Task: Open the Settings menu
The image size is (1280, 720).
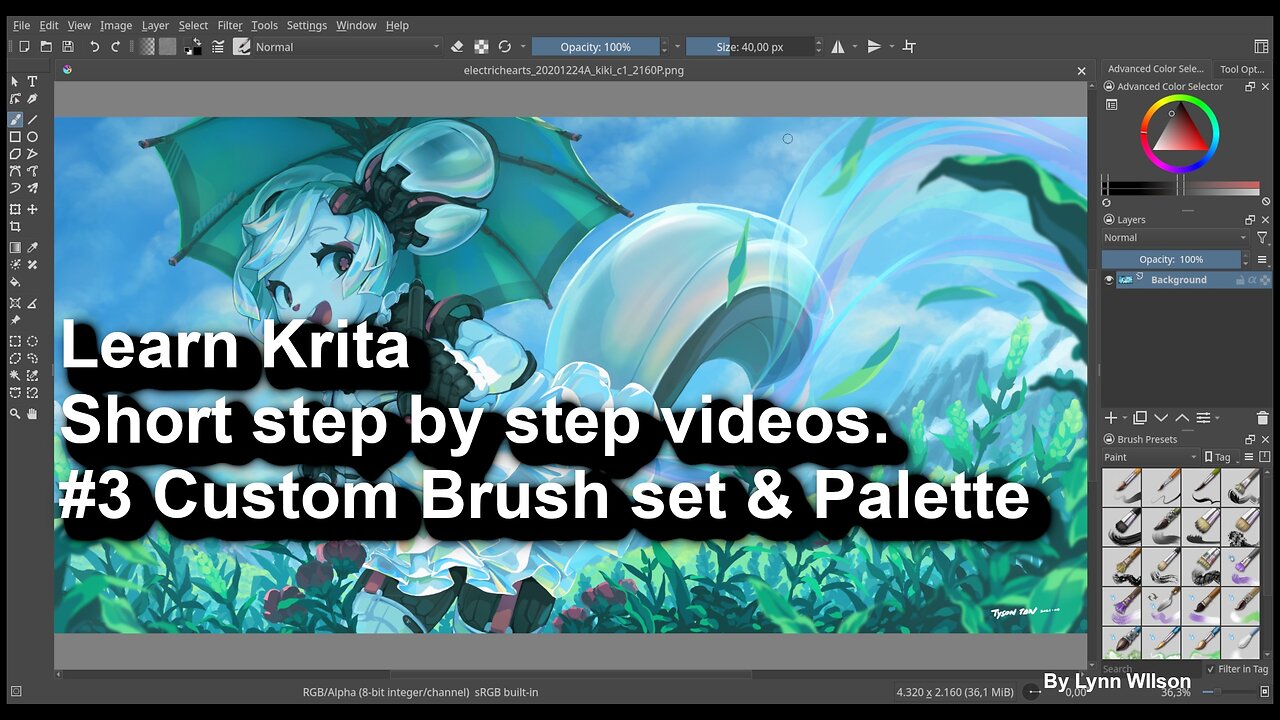Action: (x=306, y=25)
